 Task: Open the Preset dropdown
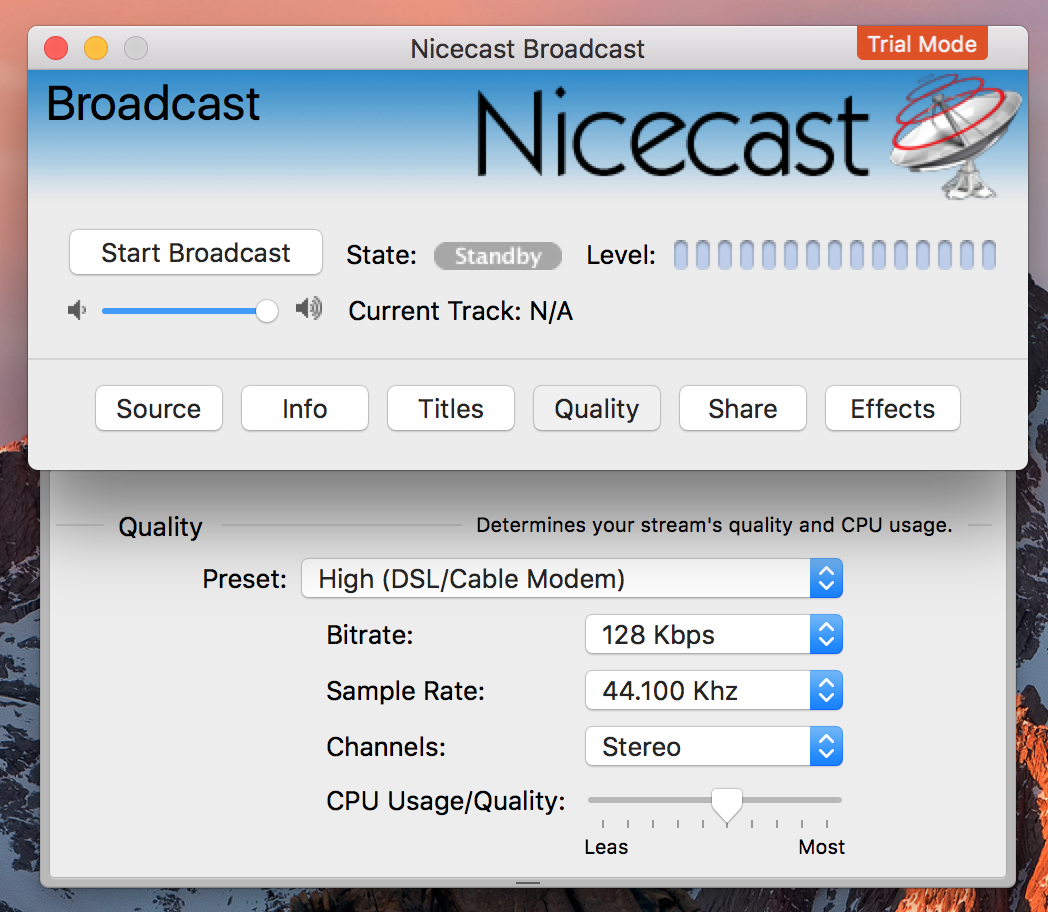[x=572, y=579]
